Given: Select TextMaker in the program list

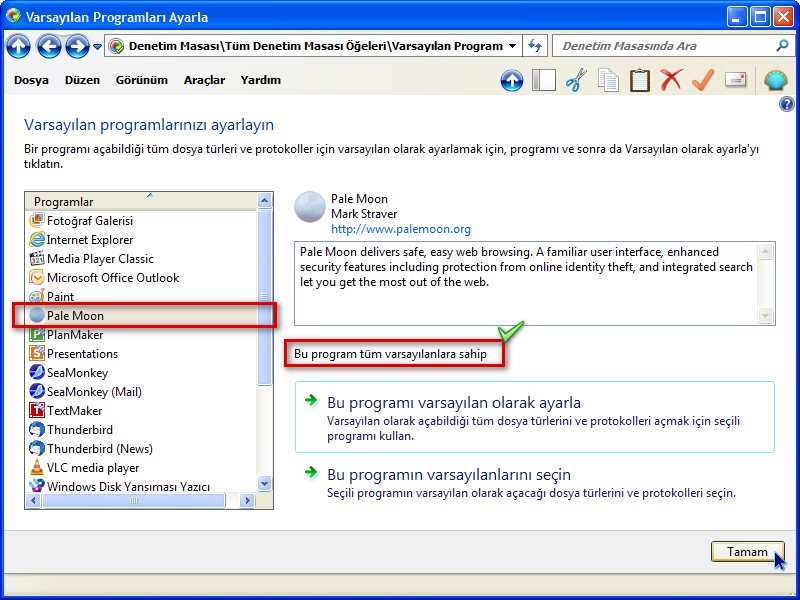Looking at the screenshot, I should [141, 410].
